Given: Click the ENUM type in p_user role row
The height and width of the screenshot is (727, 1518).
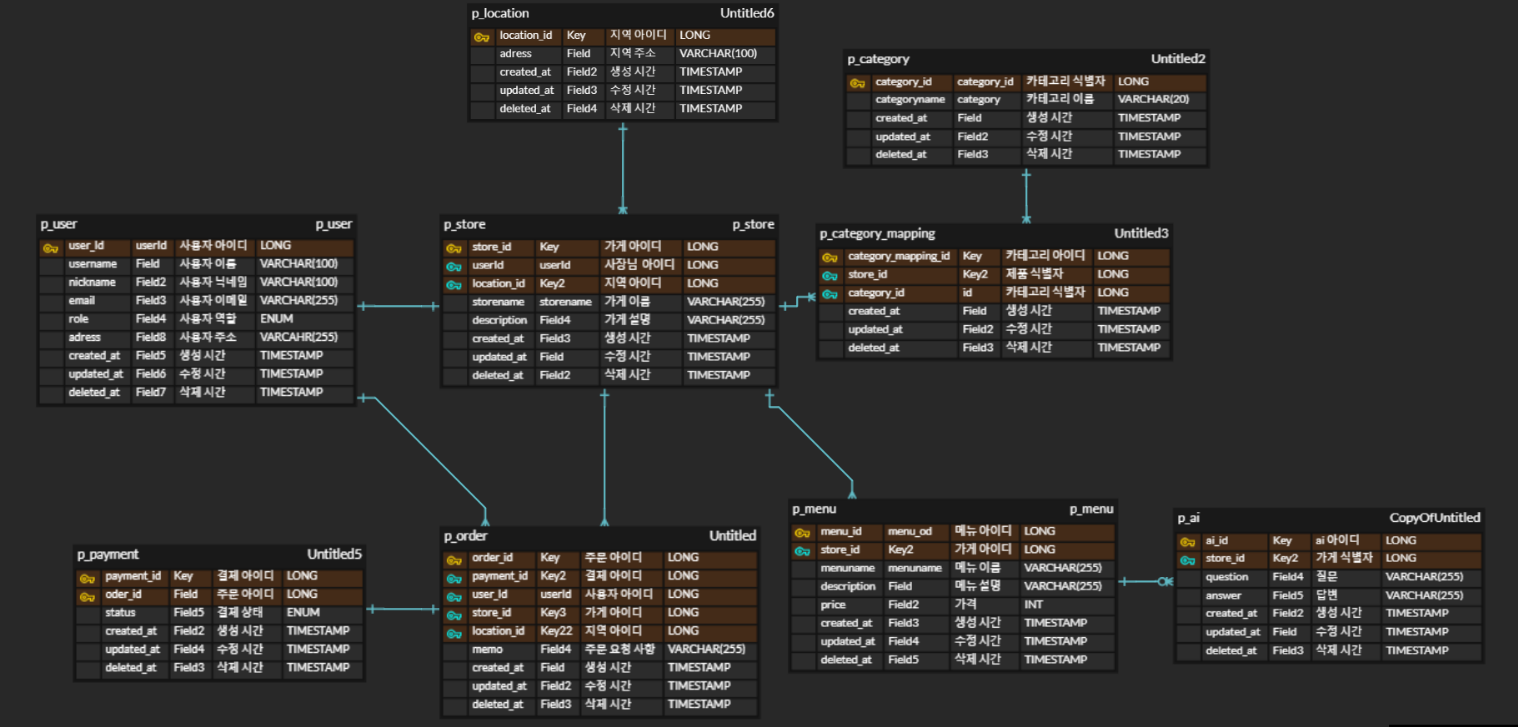Looking at the screenshot, I should pyautogui.click(x=275, y=319).
